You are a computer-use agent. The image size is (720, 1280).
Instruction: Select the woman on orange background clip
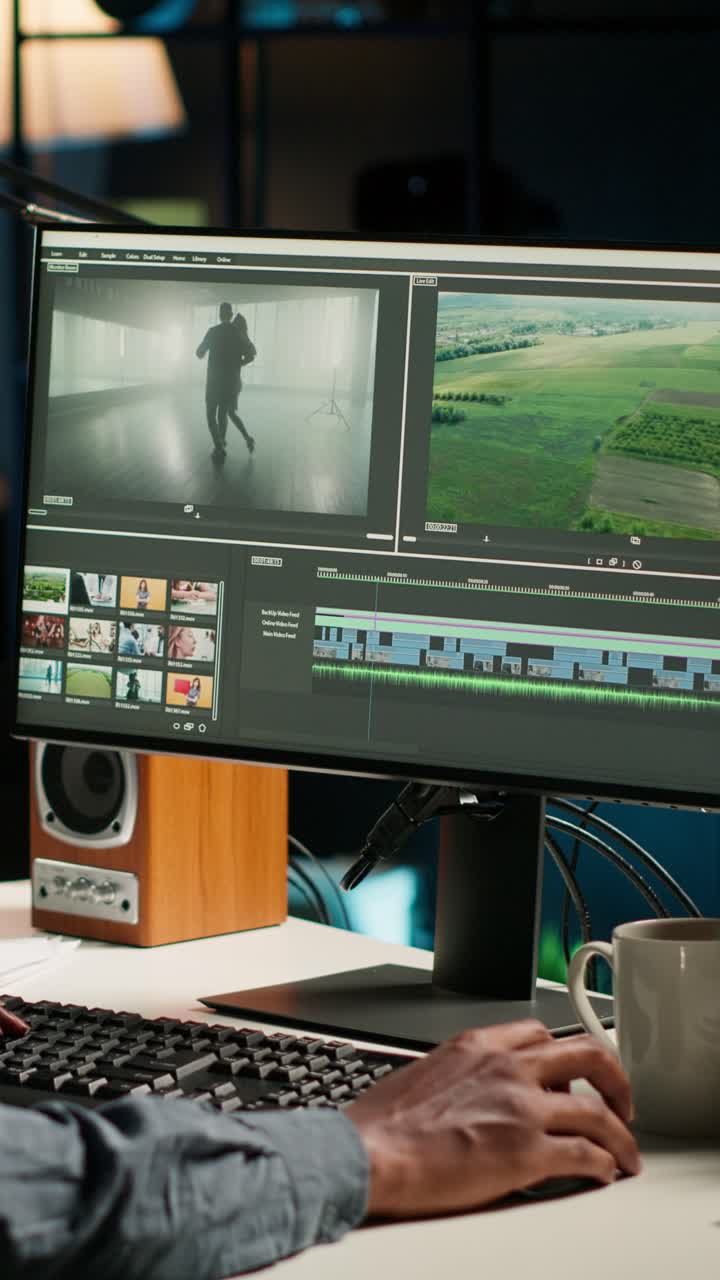tap(143, 594)
